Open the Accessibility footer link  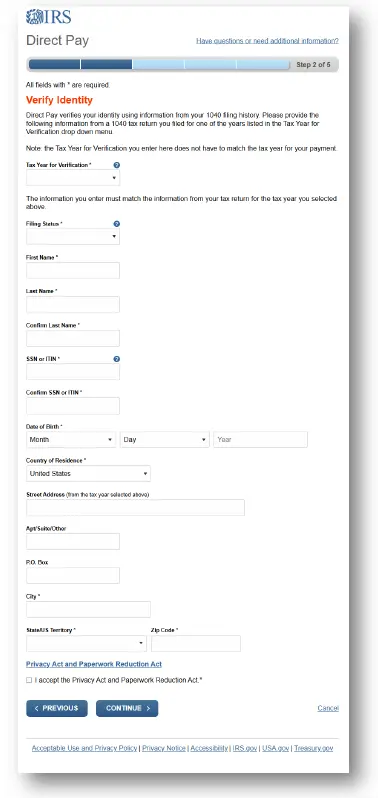click(x=209, y=749)
